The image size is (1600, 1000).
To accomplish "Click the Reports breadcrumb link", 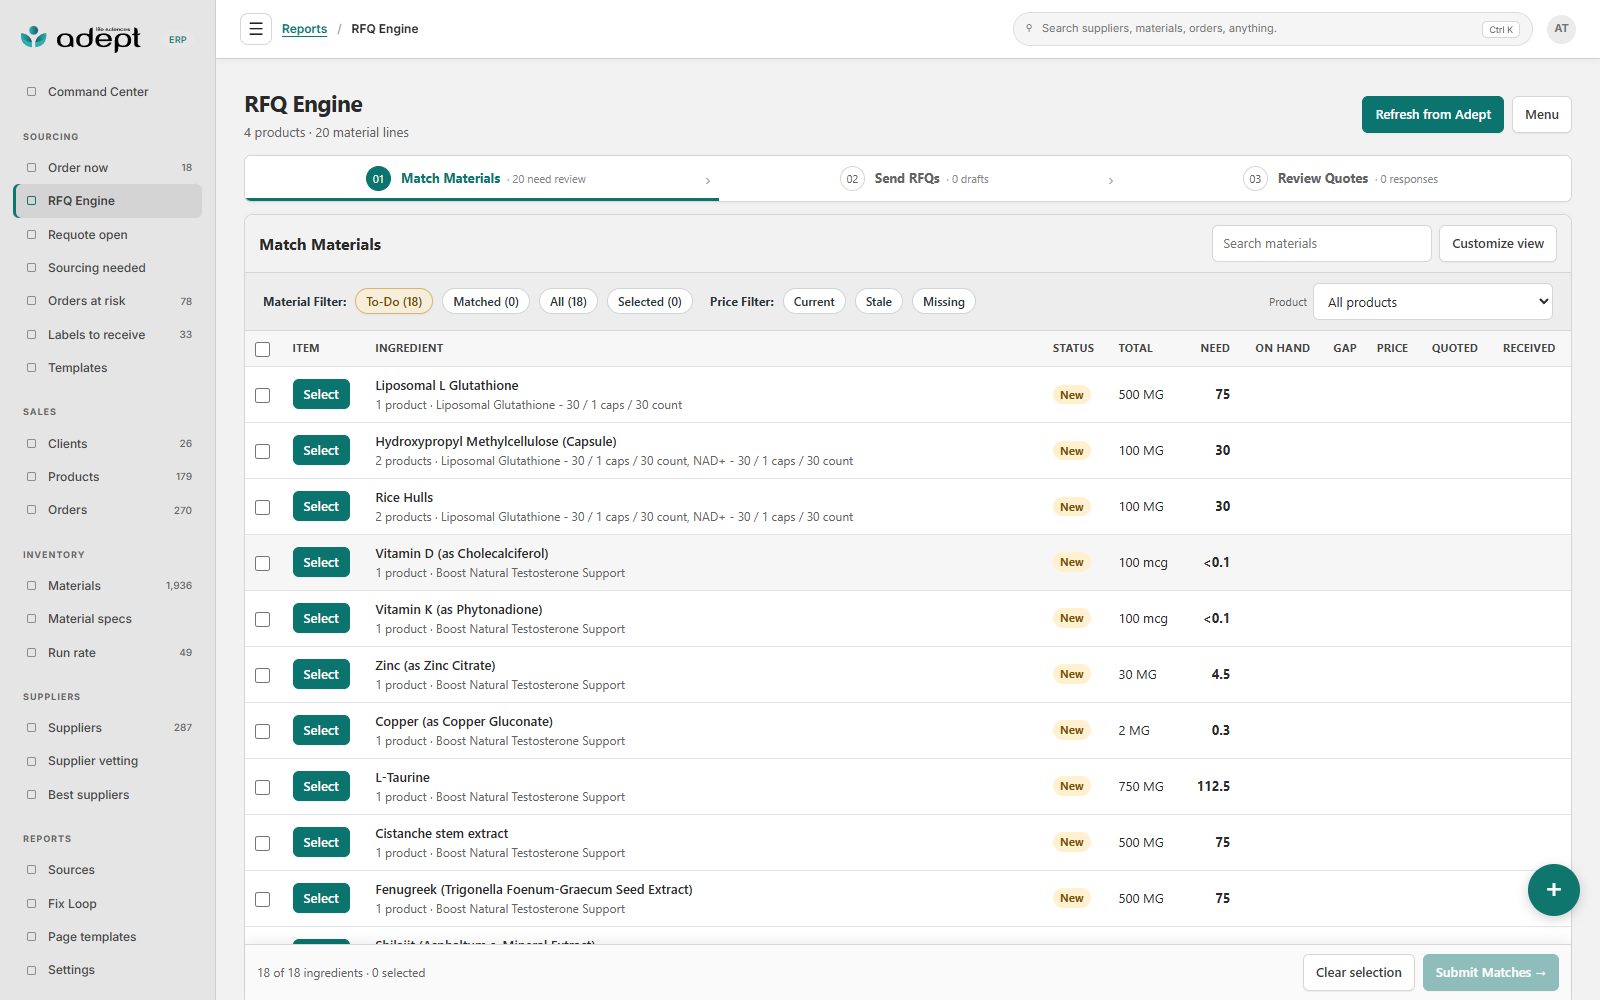I will [x=304, y=29].
